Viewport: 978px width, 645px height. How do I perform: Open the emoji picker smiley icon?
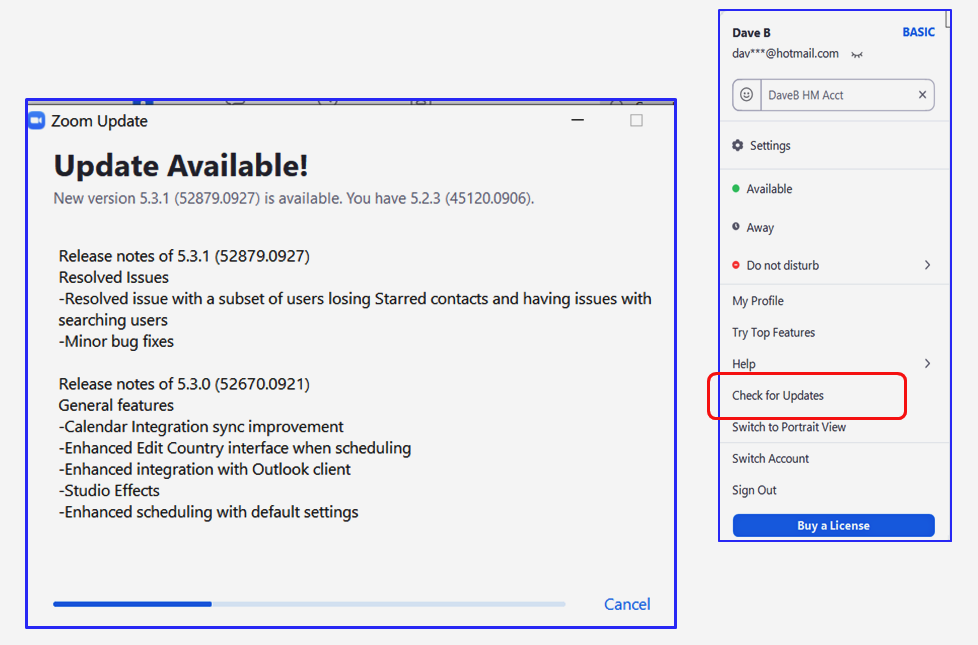tap(746, 95)
